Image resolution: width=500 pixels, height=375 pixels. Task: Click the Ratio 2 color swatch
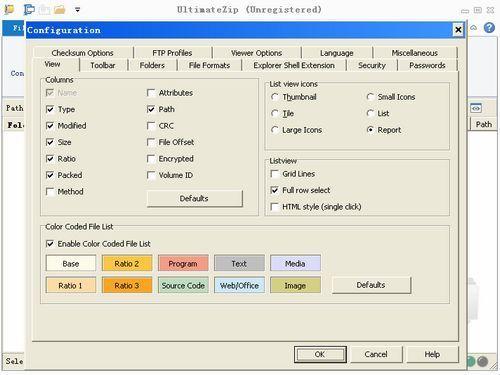pyautogui.click(x=127, y=263)
